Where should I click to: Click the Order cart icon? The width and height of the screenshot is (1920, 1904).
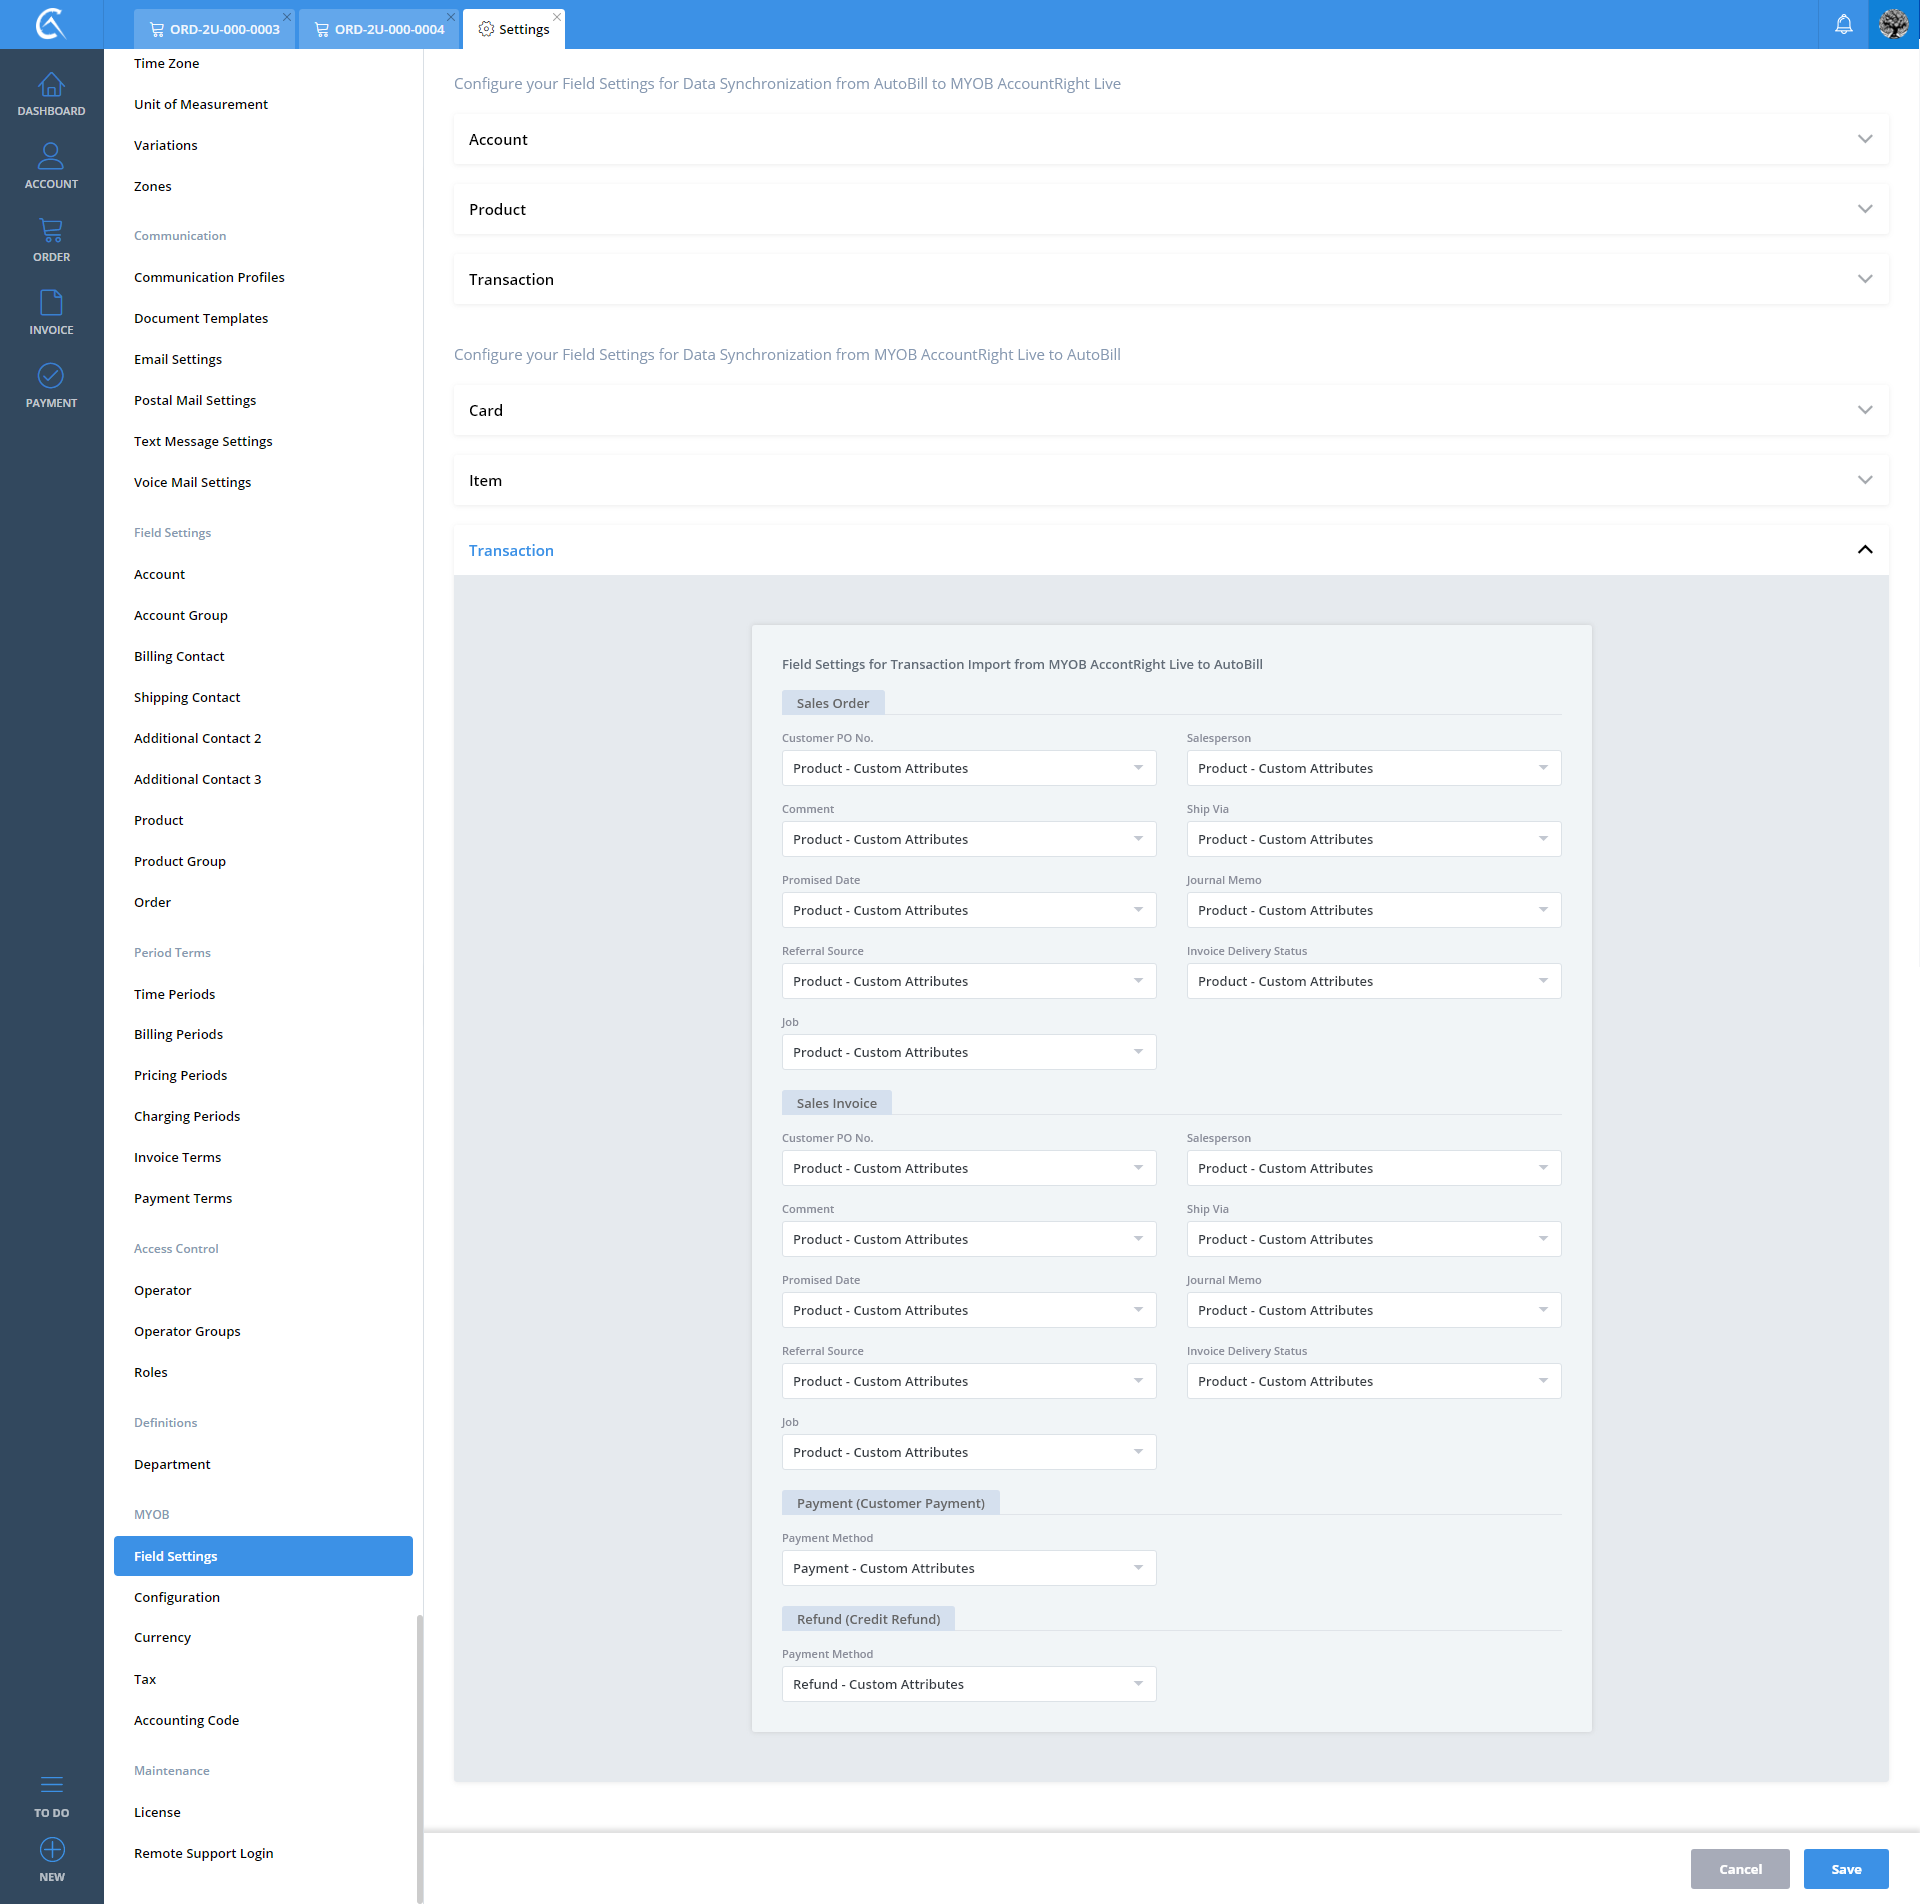[51, 231]
